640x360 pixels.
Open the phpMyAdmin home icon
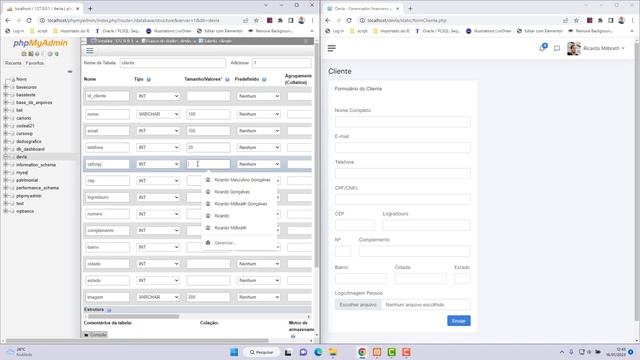point(24,54)
